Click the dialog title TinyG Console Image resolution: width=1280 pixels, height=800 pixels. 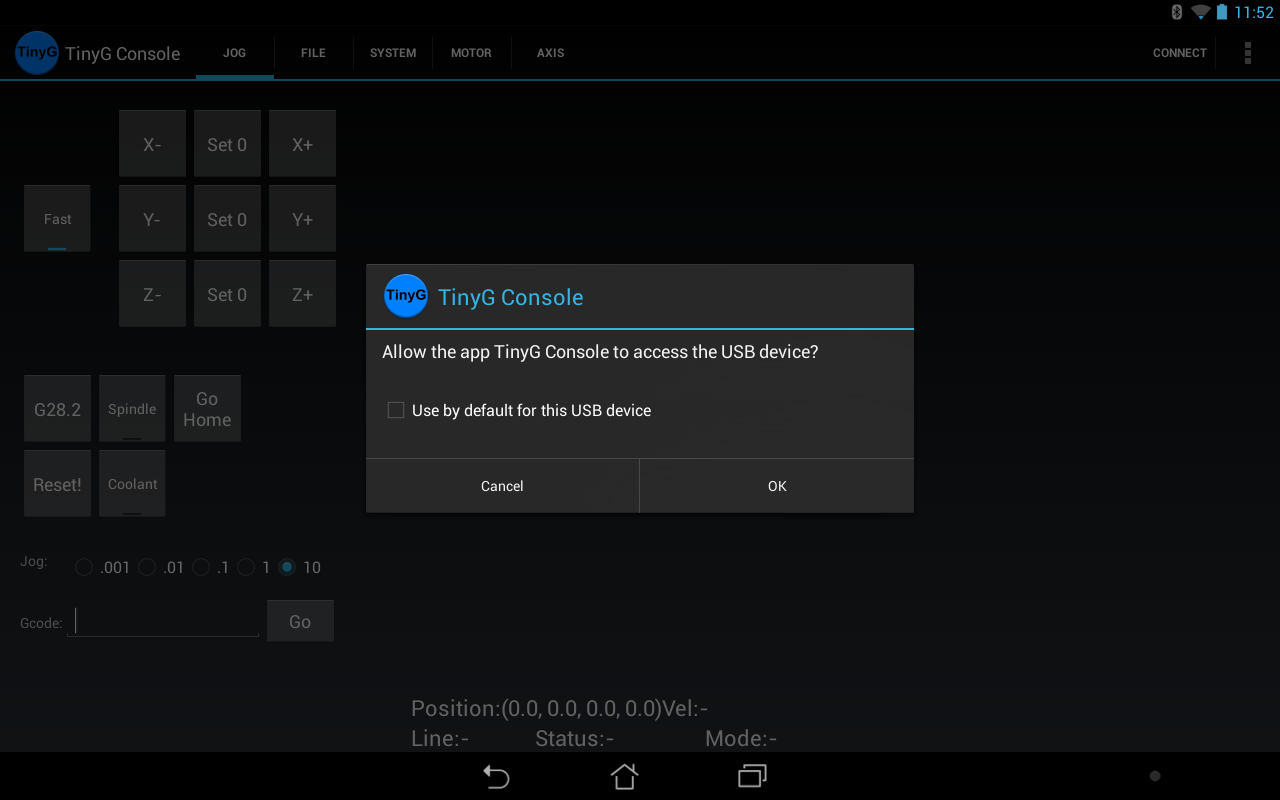pyautogui.click(x=511, y=297)
